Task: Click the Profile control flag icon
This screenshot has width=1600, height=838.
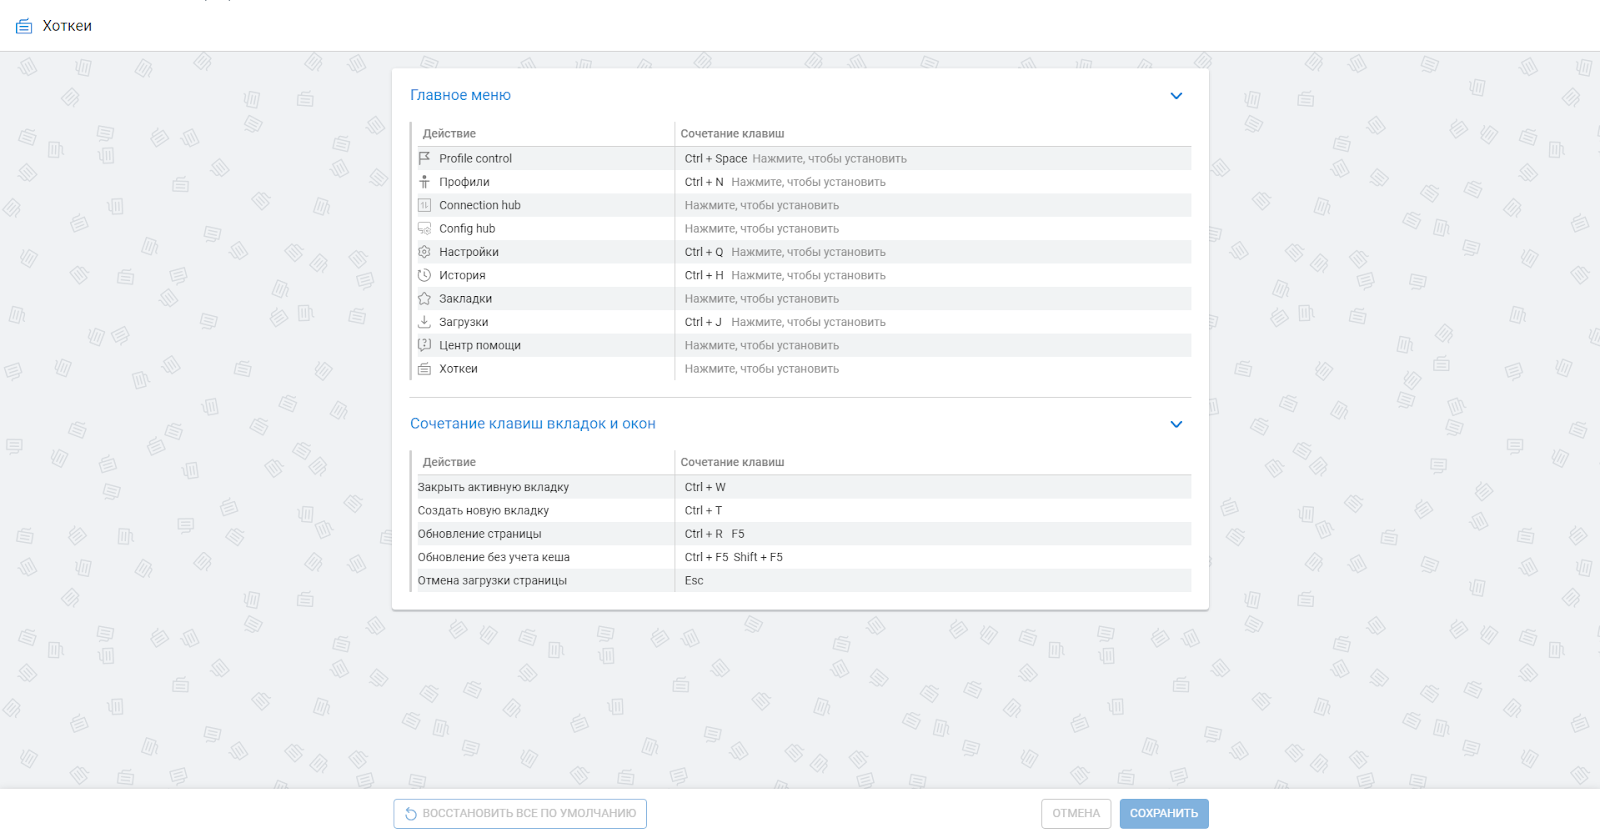Action: click(x=424, y=158)
